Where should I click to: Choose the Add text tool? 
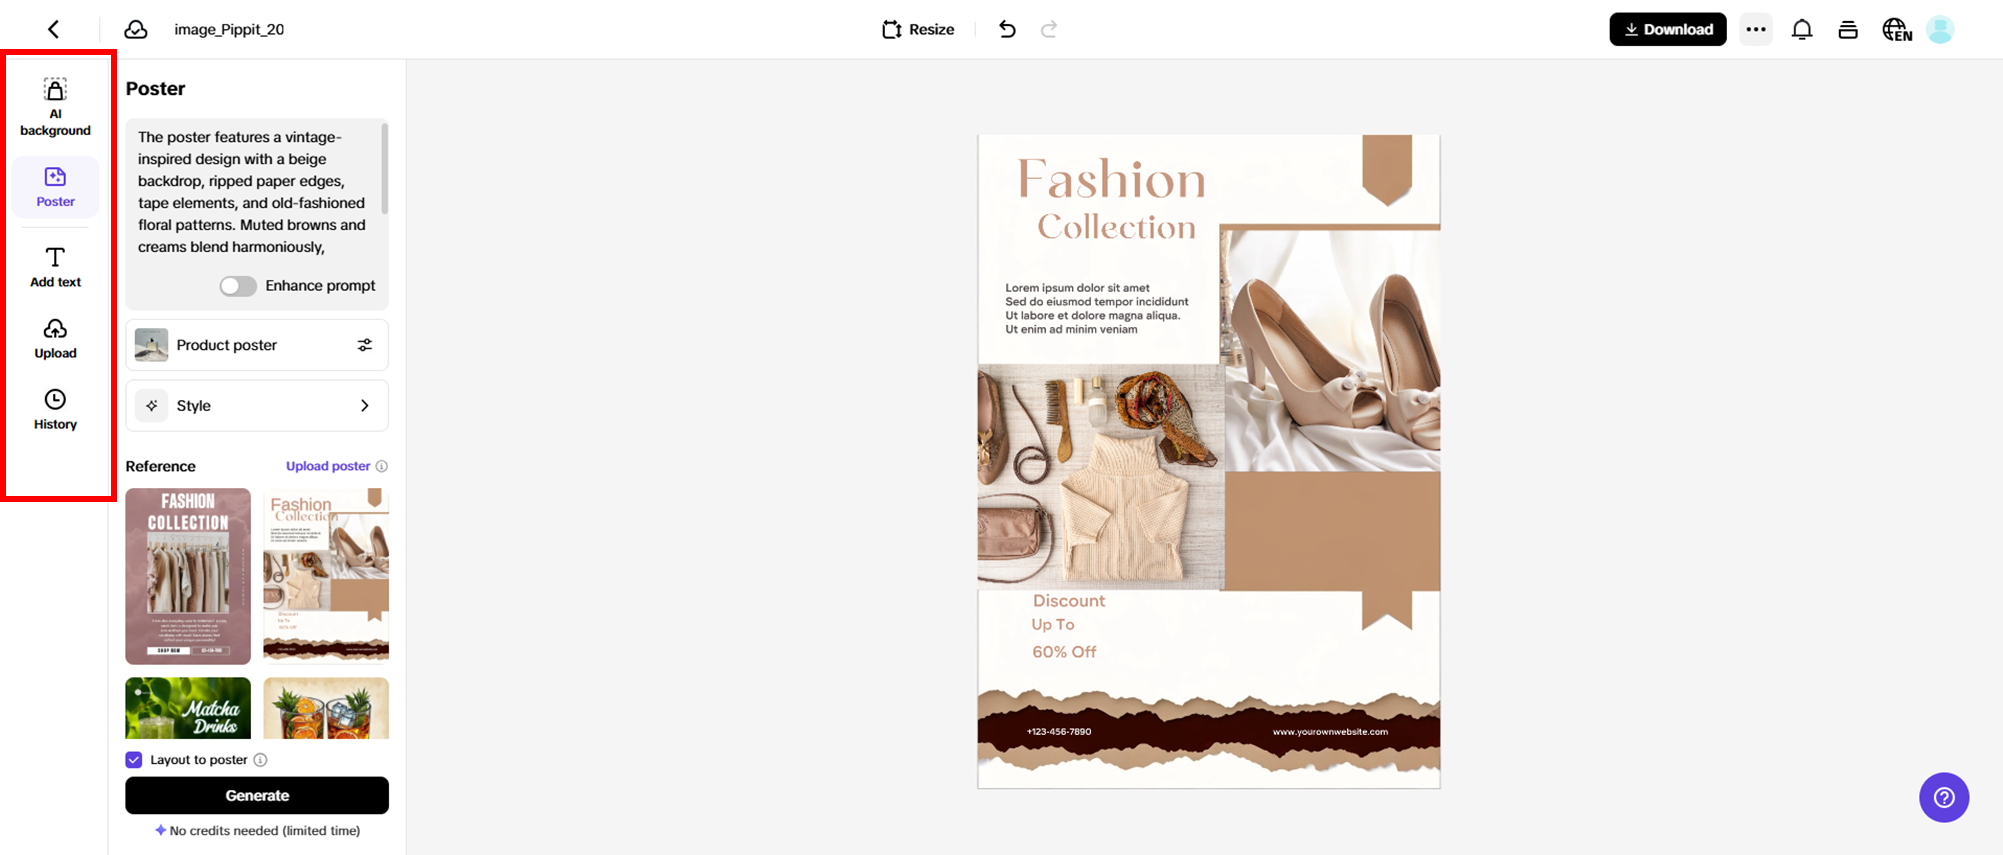tap(55, 268)
